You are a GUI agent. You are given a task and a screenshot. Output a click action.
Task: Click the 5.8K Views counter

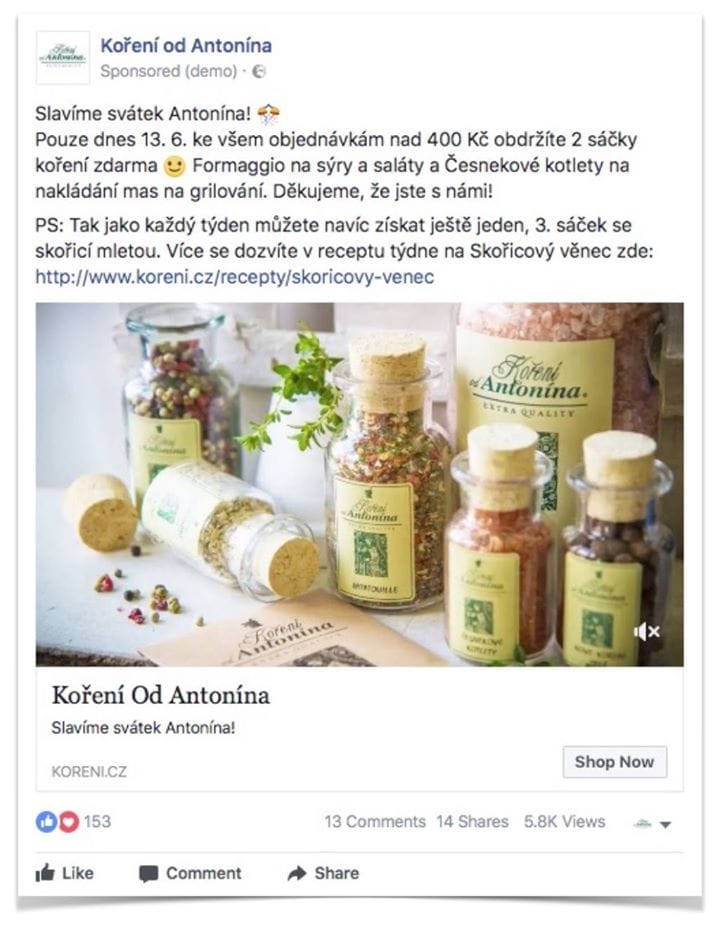point(564,821)
